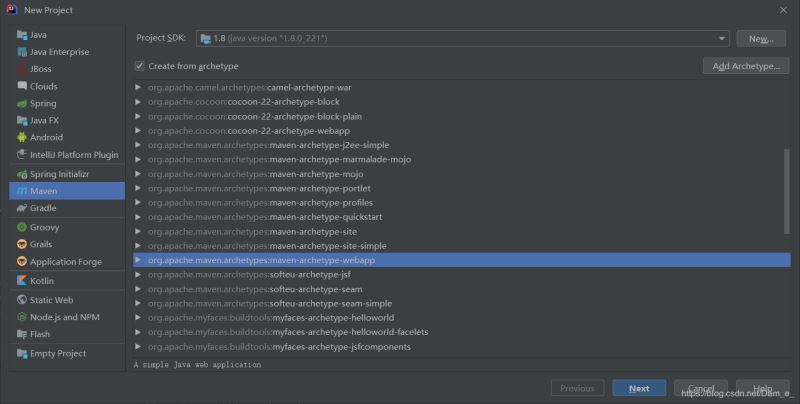The width and height of the screenshot is (800, 404).
Task: Click the Next button
Action: pyautogui.click(x=639, y=388)
